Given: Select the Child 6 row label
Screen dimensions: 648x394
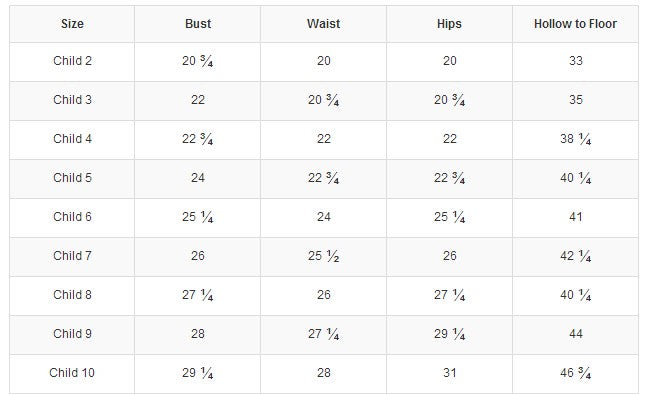Looking at the screenshot, I should coord(72,217).
